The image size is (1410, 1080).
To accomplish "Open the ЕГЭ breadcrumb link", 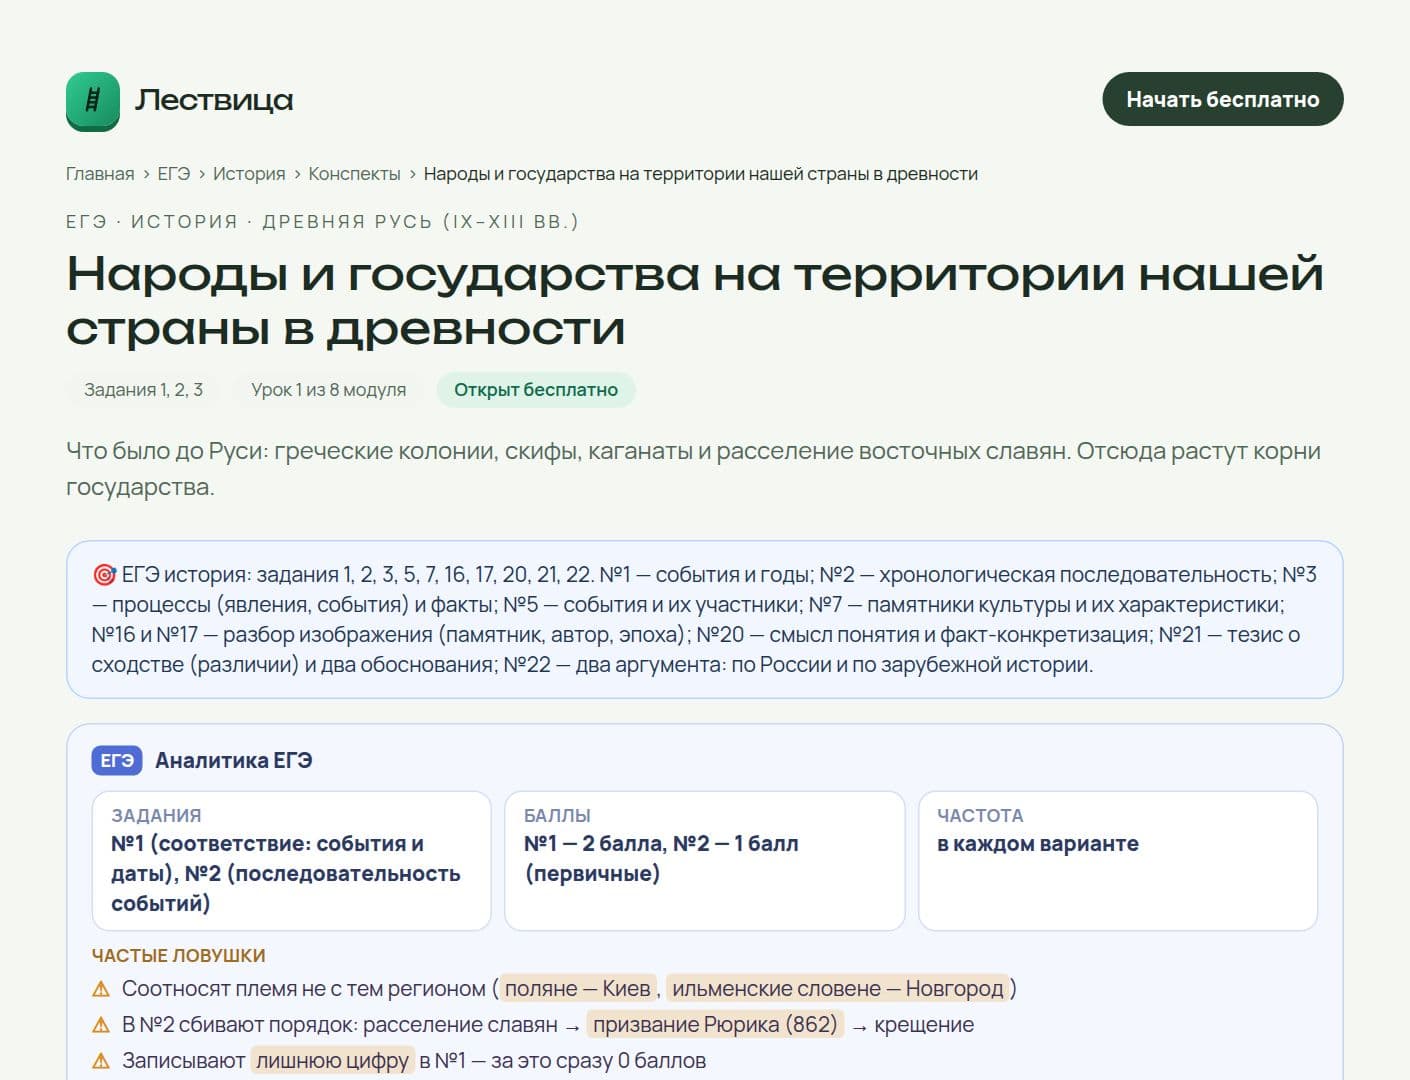I will coord(173,174).
